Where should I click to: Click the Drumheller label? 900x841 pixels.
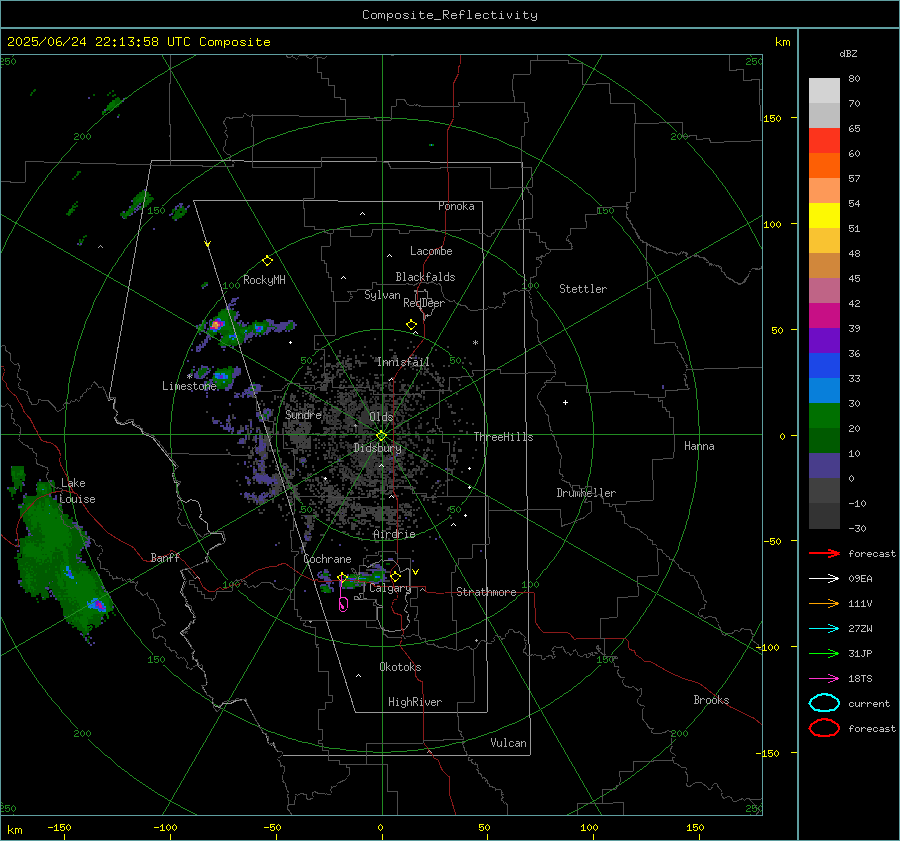coord(586,493)
